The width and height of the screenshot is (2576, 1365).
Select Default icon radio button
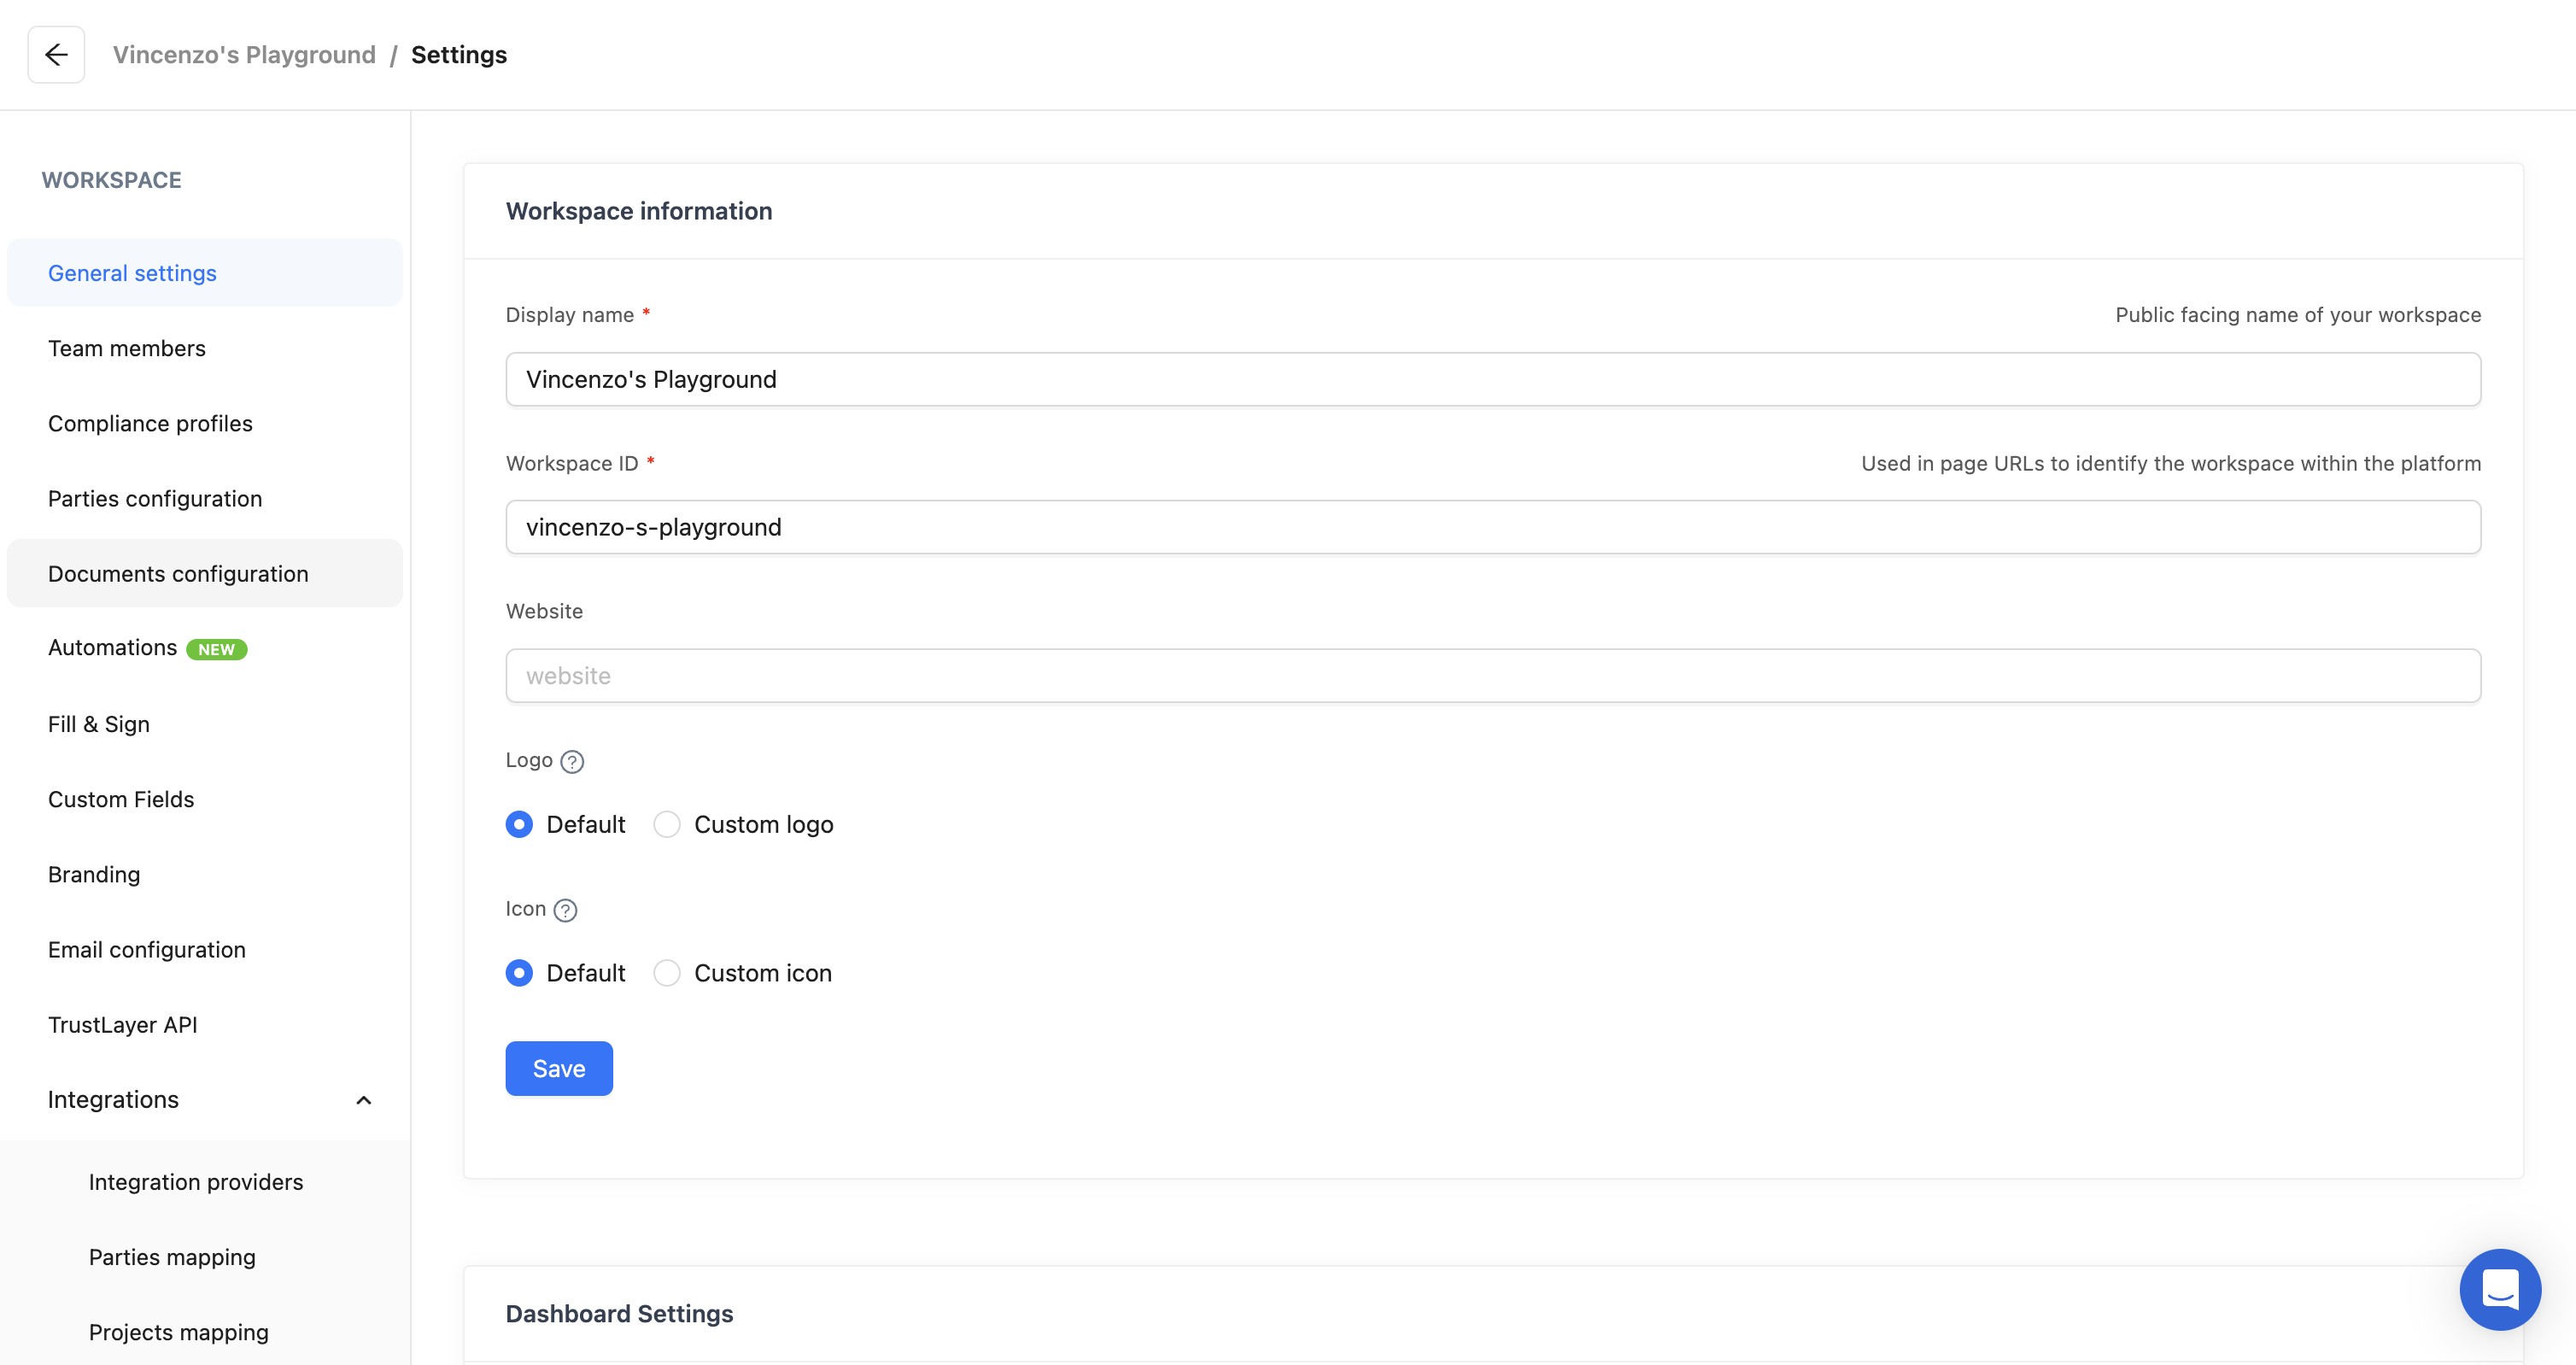click(519, 973)
